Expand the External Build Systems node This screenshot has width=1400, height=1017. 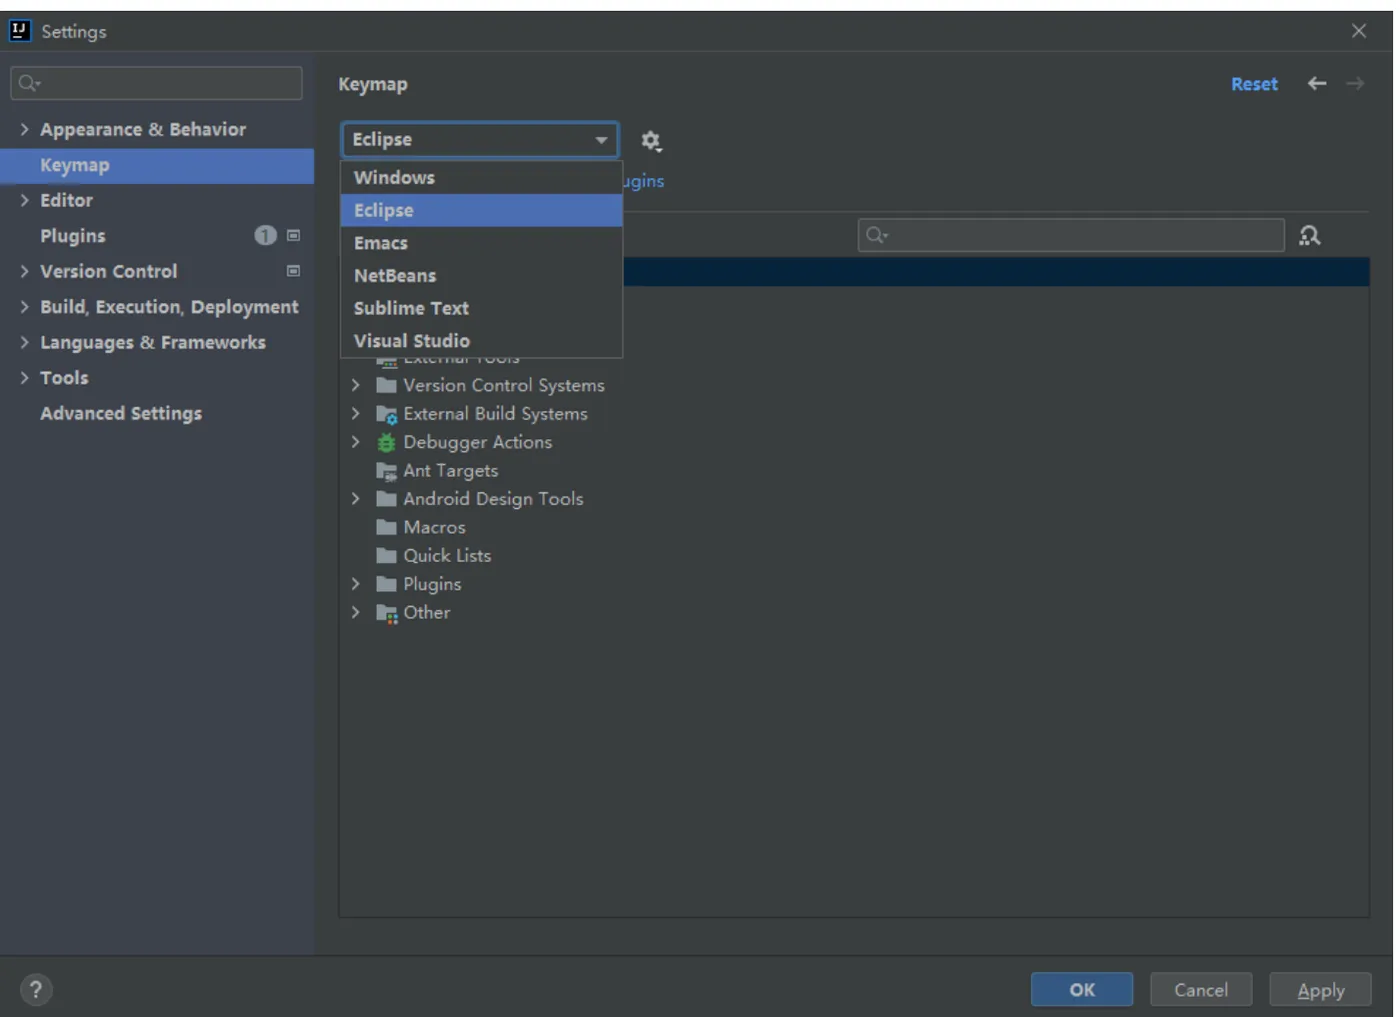[x=355, y=413]
